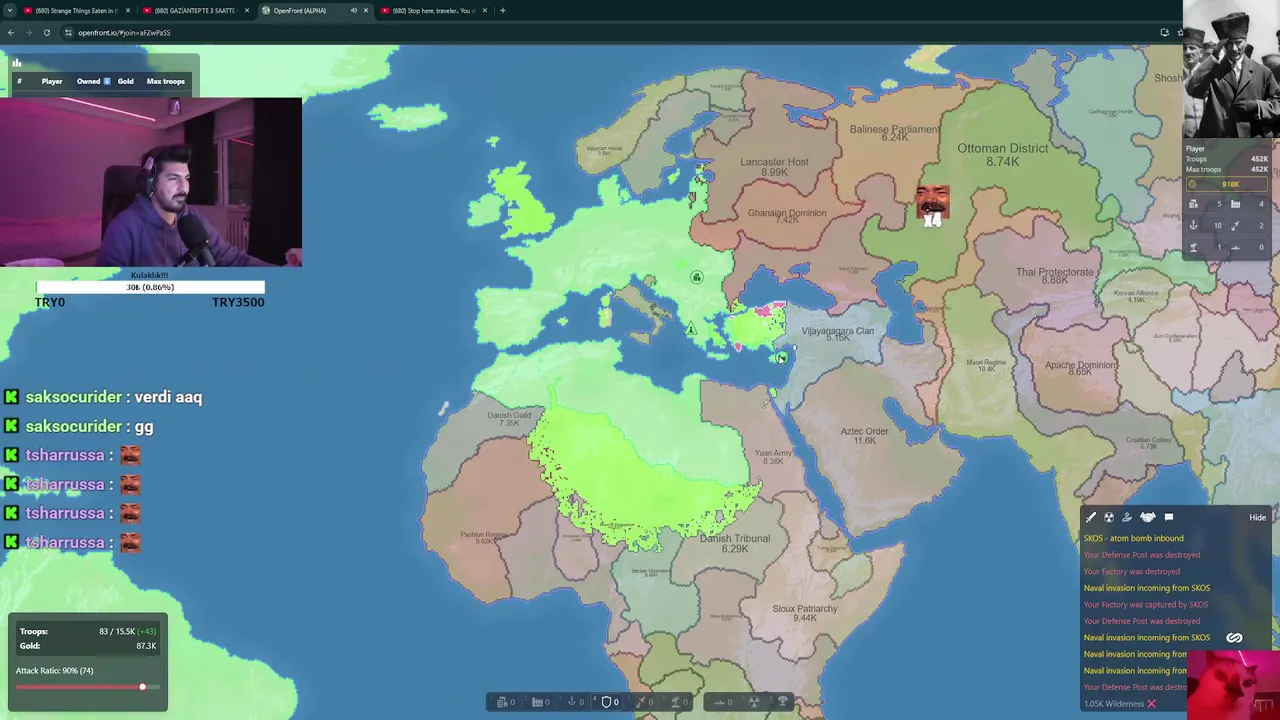The width and height of the screenshot is (1280, 720).
Task: Adjust the Attack Ratio slider handle
Action: [x=142, y=687]
